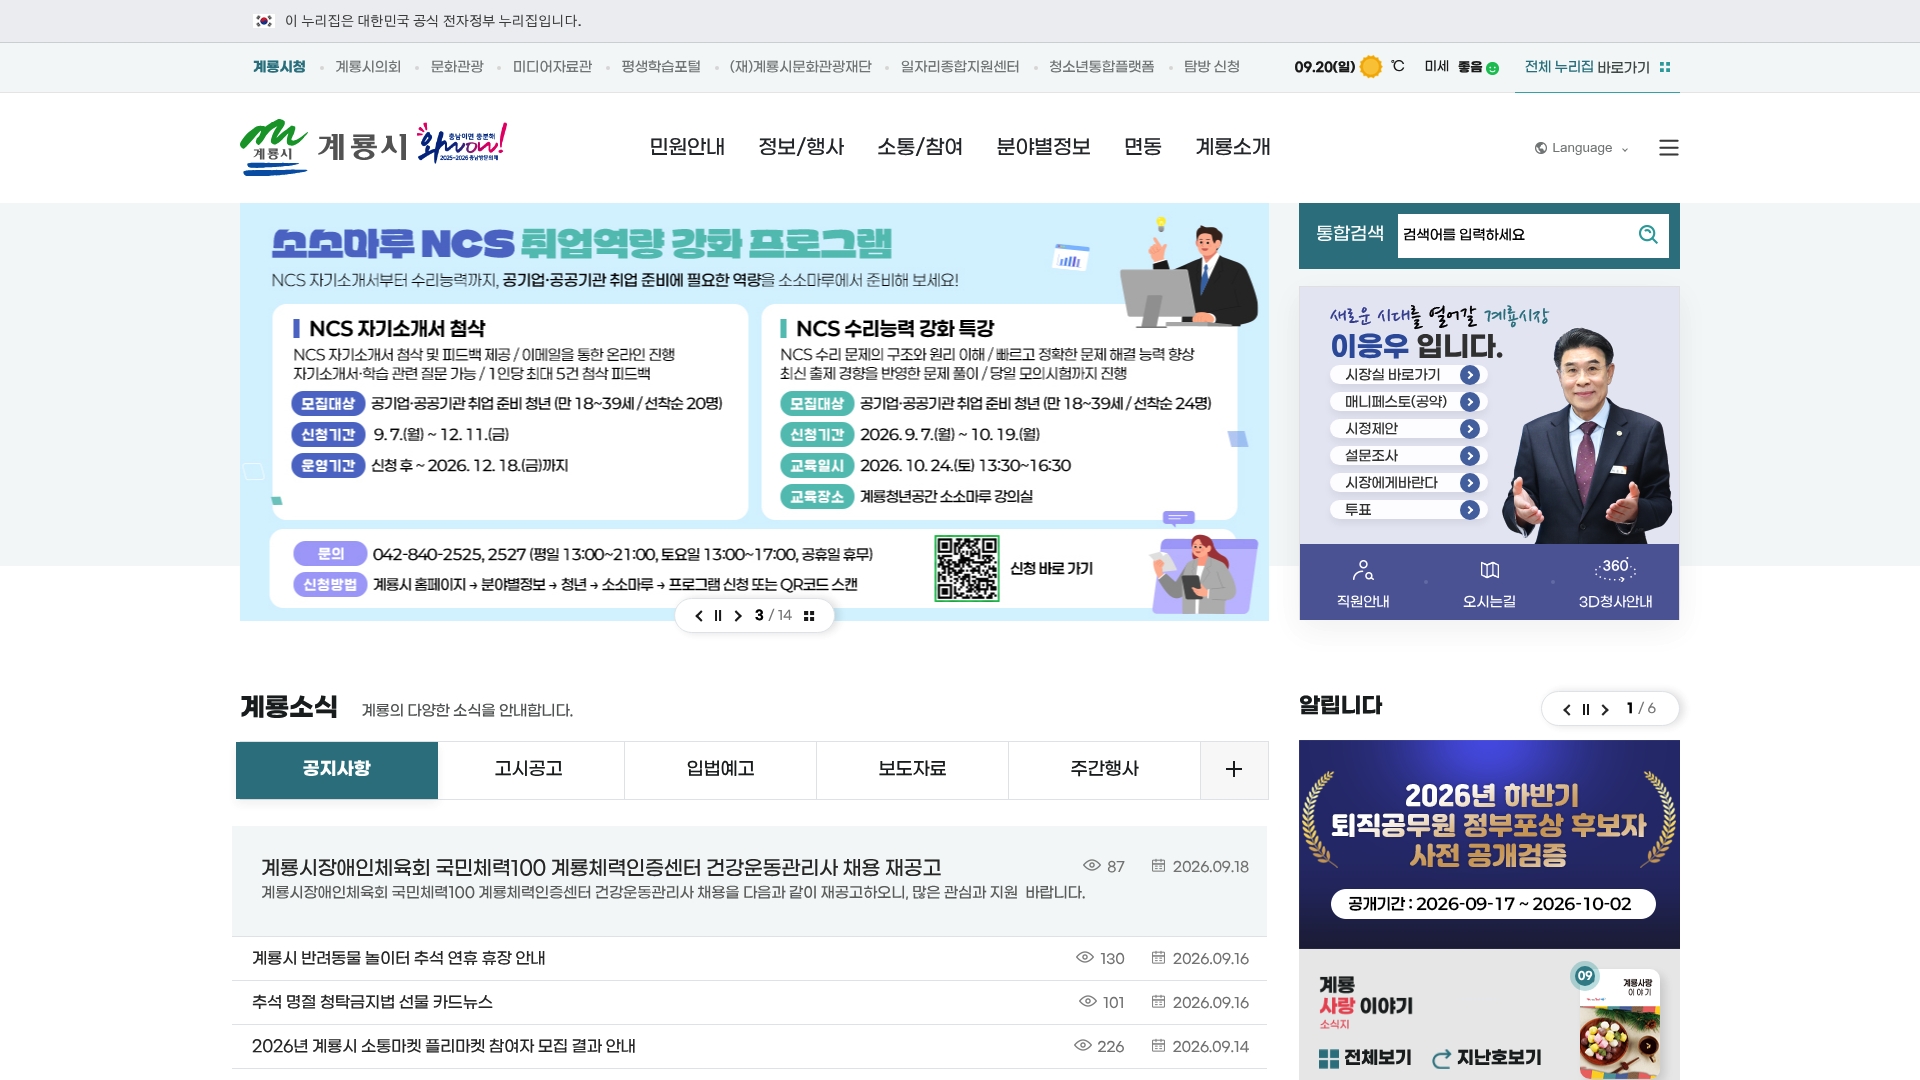Switch to the 고시공고 tab

click(529, 769)
